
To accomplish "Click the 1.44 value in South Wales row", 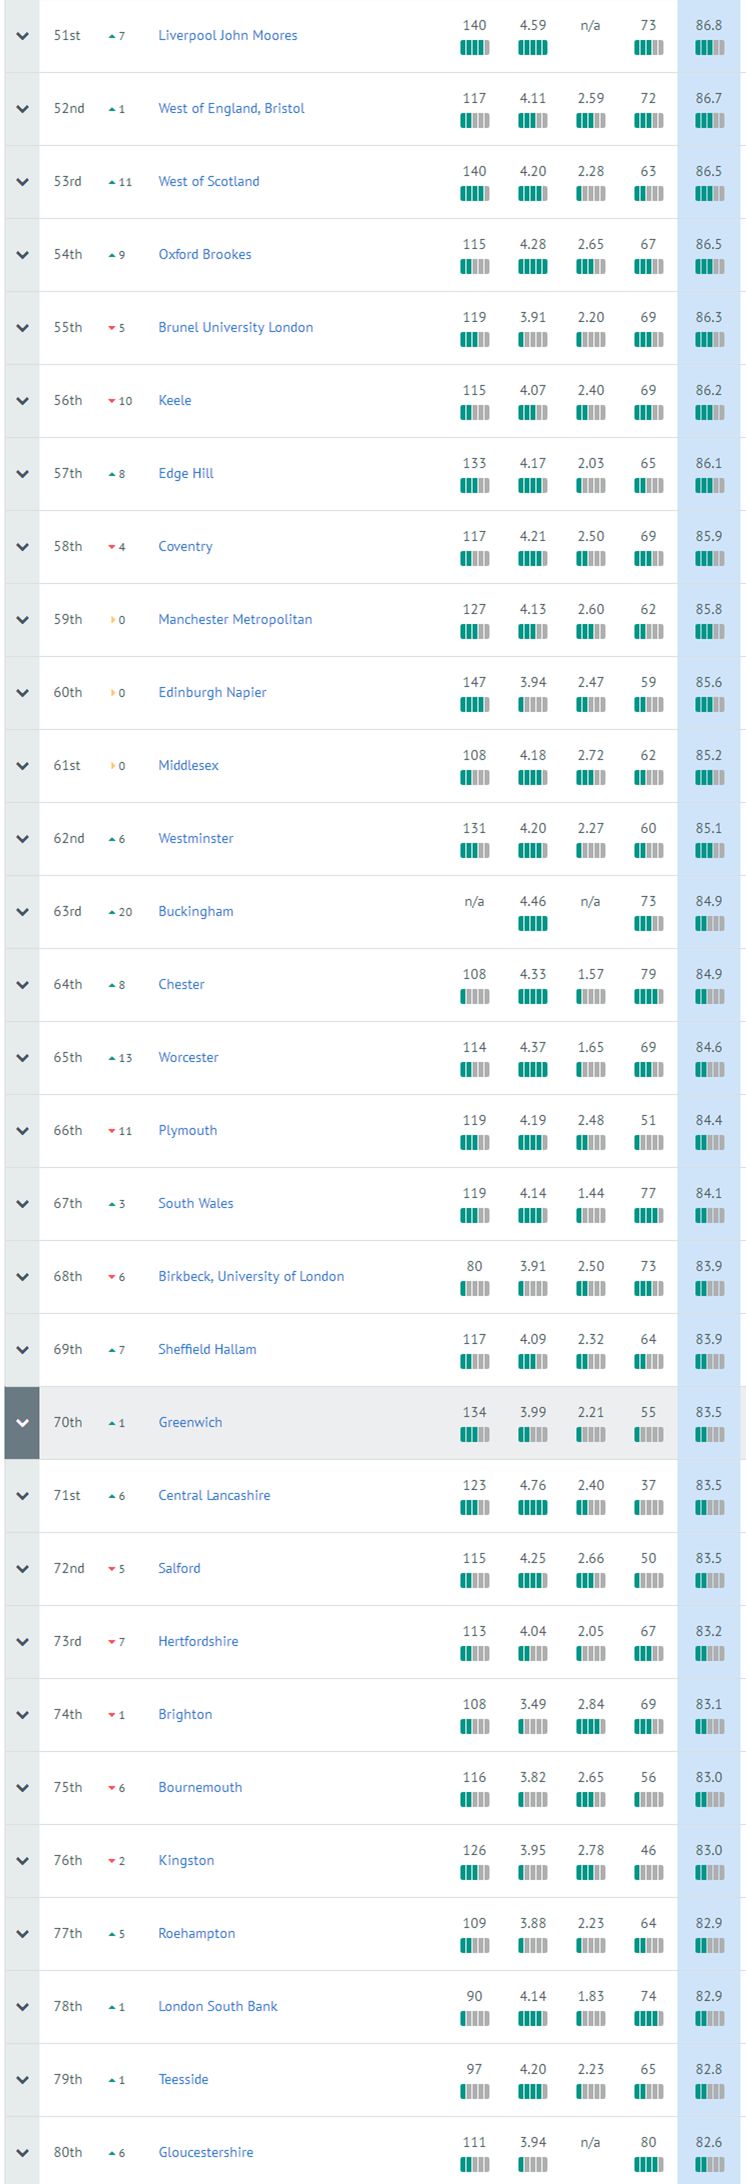I will [x=591, y=1193].
